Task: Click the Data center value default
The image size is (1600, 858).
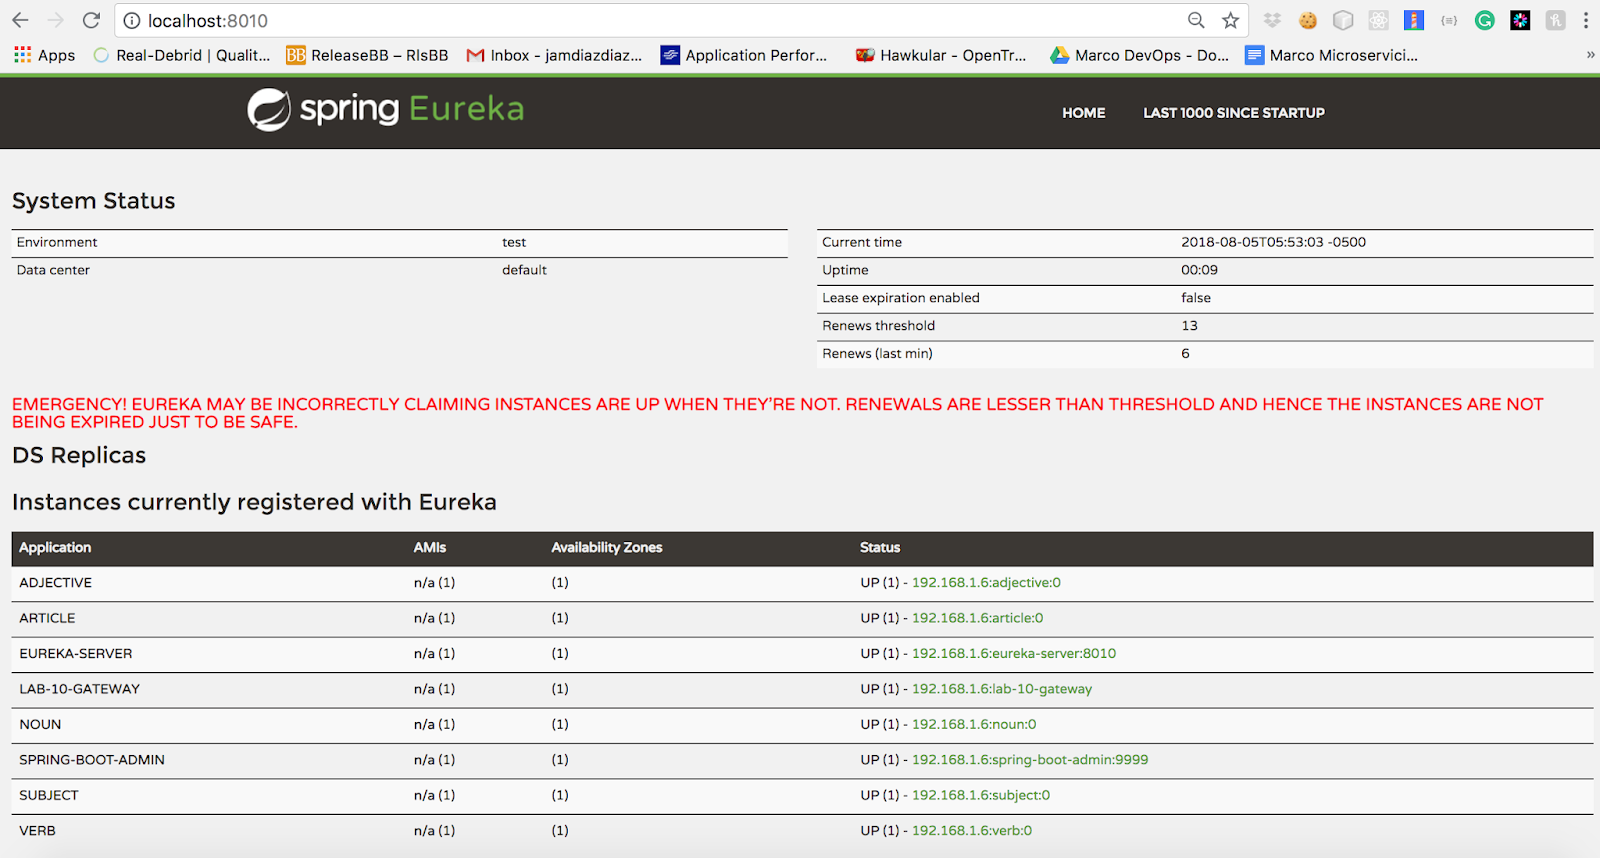Action: (524, 270)
